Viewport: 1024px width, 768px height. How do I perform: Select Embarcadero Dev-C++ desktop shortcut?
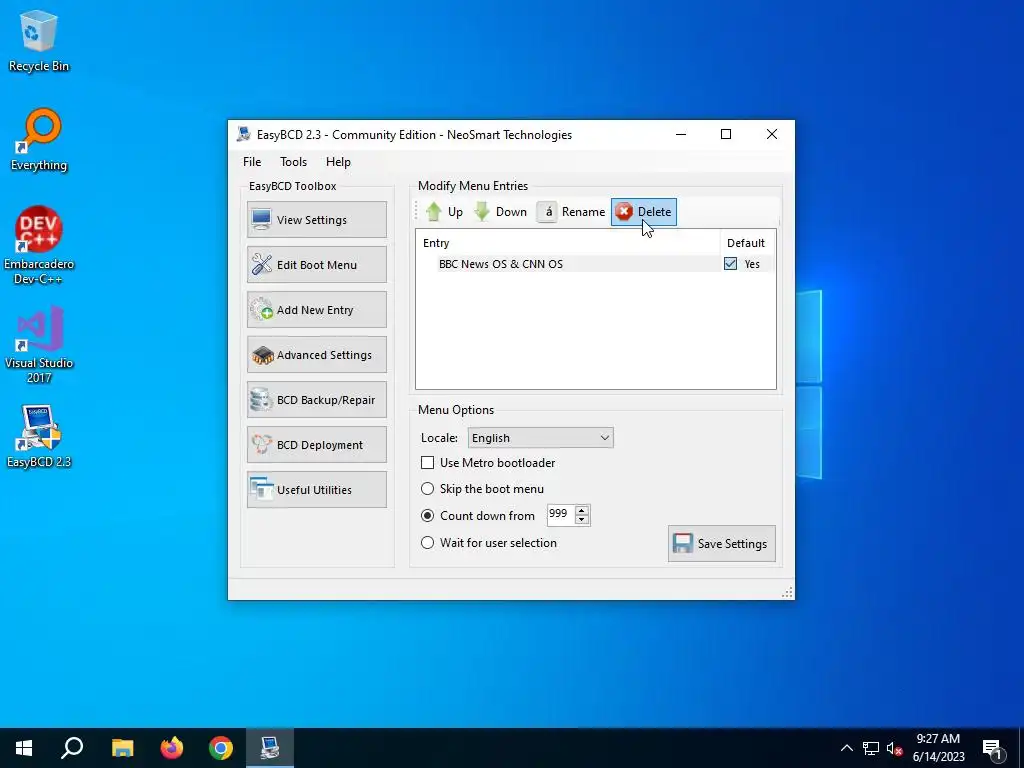[39, 246]
